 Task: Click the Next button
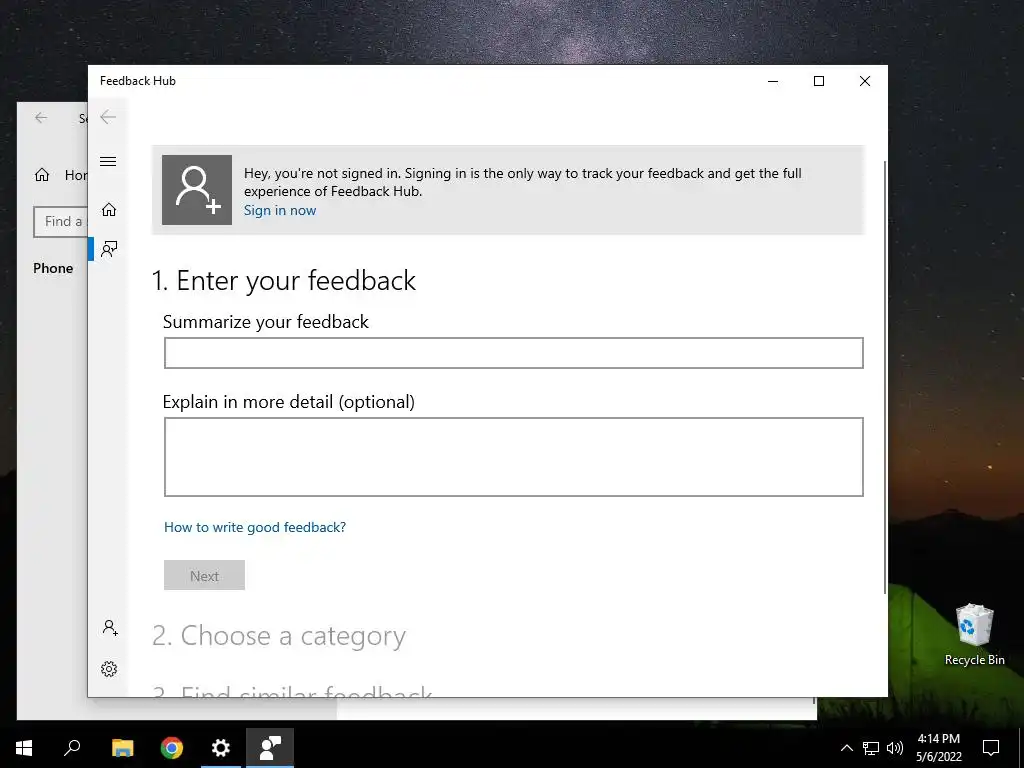[204, 575]
